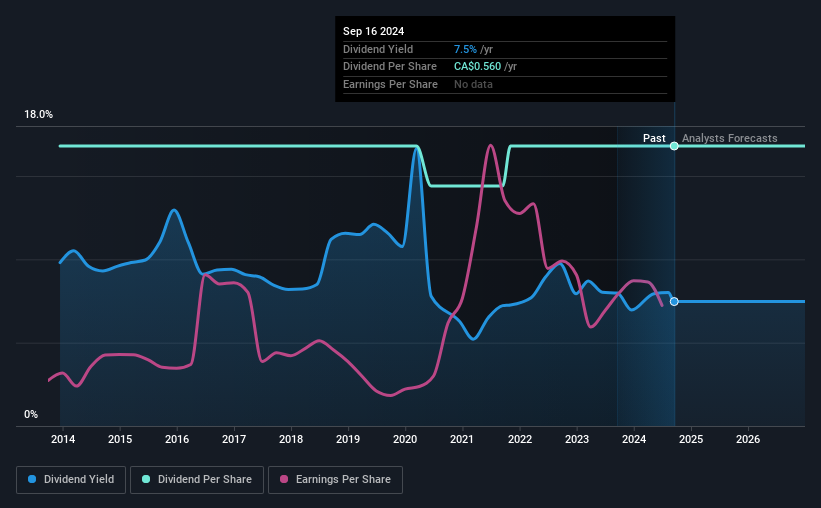821x508 pixels.
Task: Click the 0% y-axis label
Action: [x=31, y=415]
